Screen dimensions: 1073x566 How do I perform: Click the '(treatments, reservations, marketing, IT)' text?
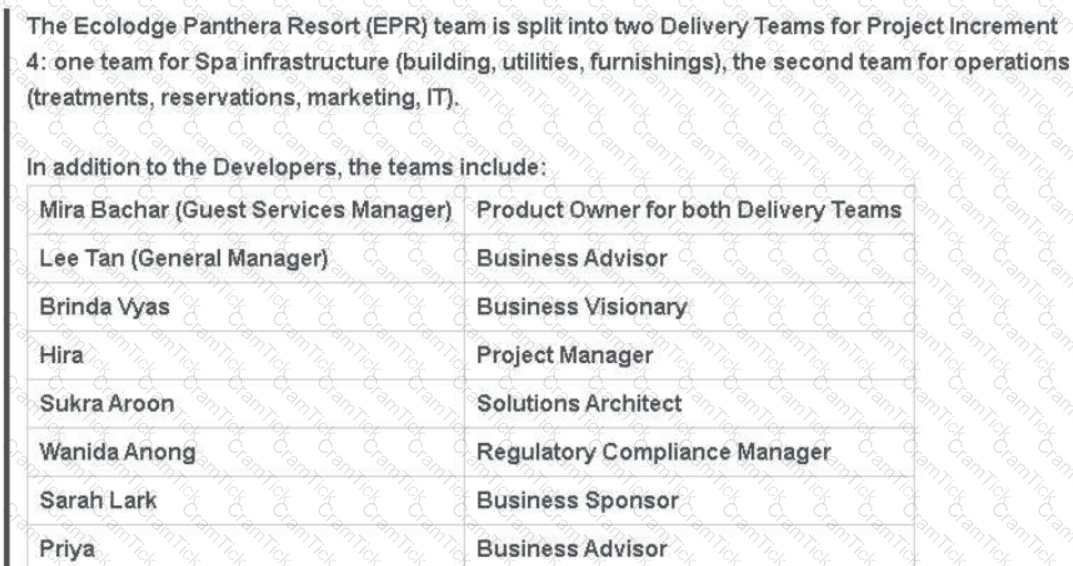pos(242,98)
